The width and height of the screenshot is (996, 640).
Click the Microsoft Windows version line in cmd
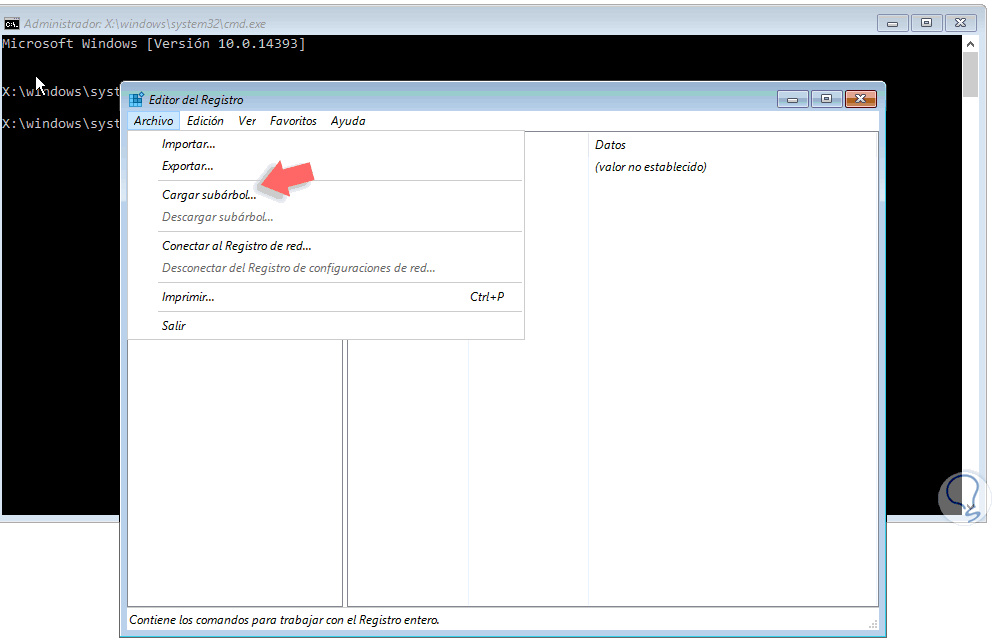pyautogui.click(x=154, y=44)
